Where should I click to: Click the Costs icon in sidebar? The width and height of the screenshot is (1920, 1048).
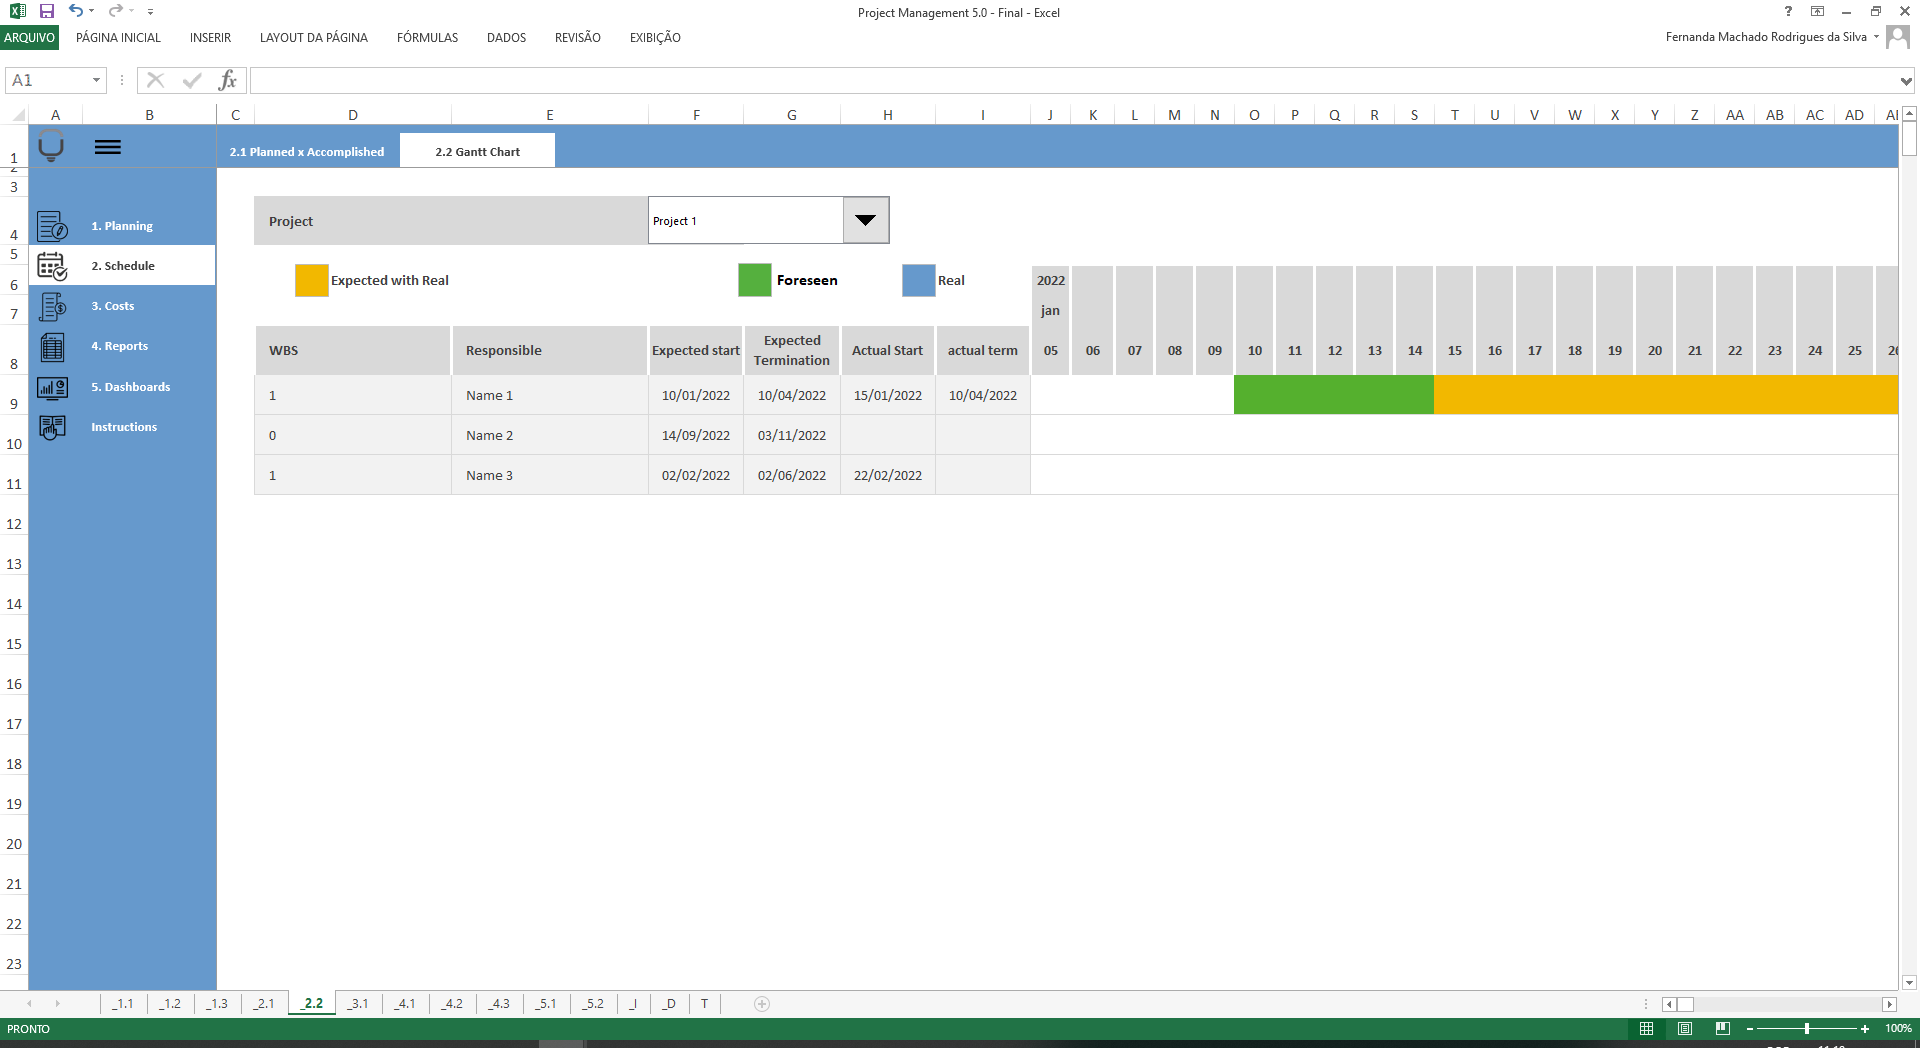(x=53, y=305)
